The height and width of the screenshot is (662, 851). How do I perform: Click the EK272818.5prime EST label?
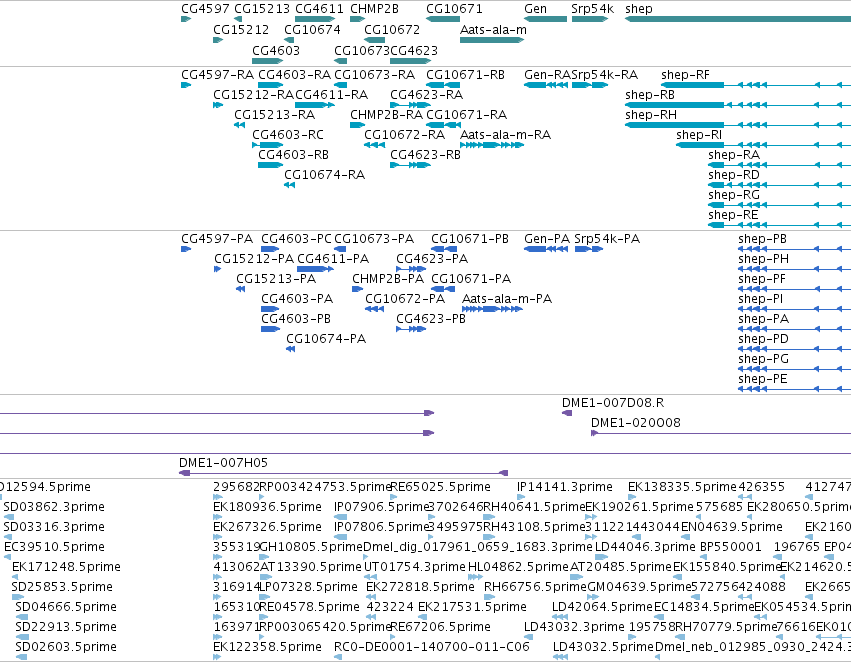(421, 588)
